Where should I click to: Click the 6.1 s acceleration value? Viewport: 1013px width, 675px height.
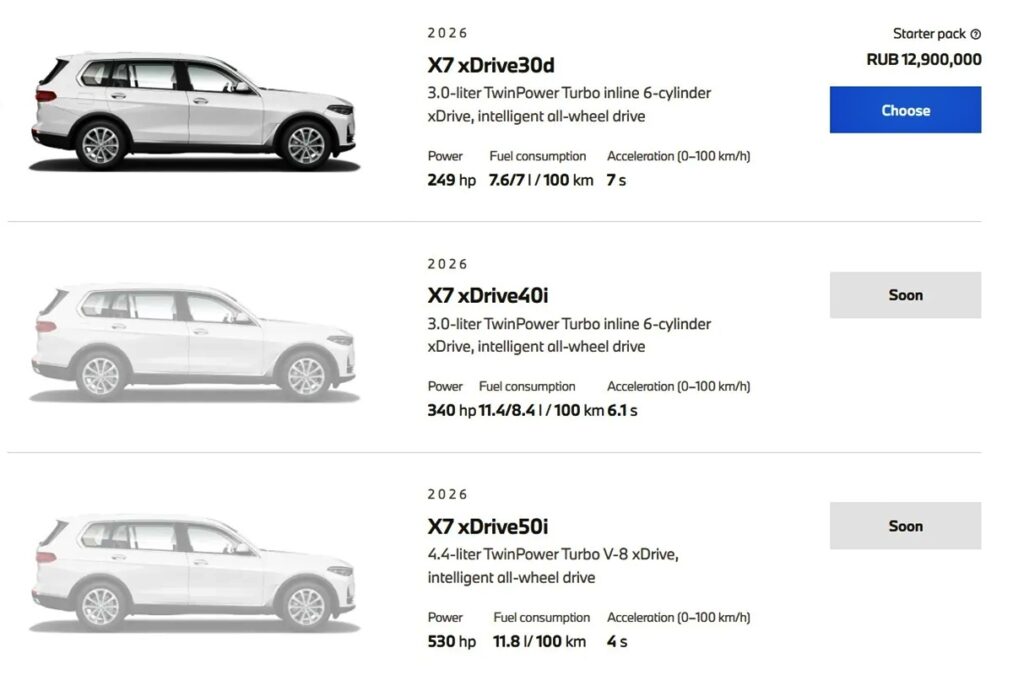click(622, 411)
